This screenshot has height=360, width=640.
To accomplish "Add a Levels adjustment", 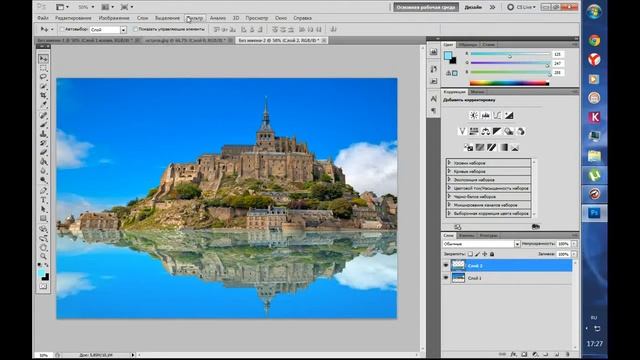I will (485, 116).
